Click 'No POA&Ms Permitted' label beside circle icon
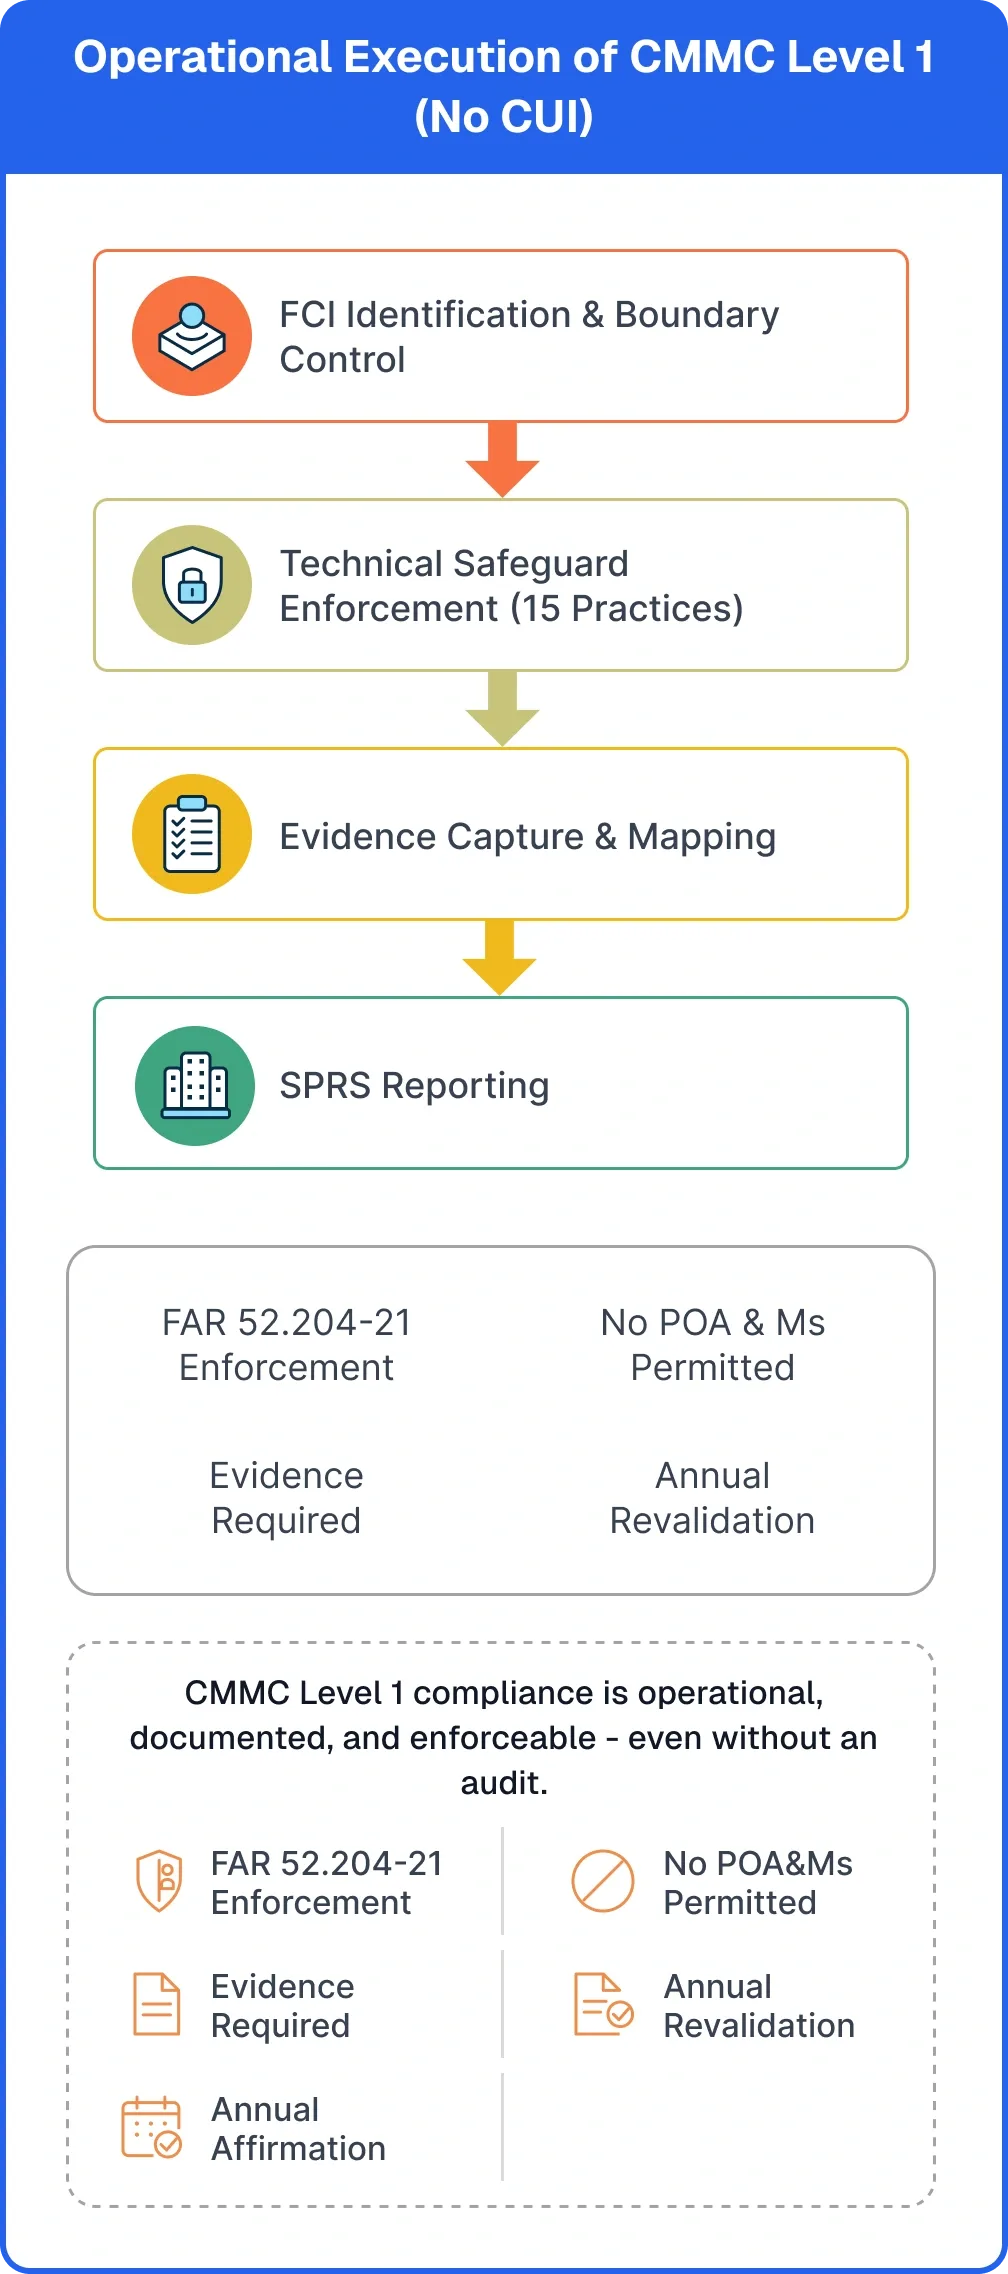This screenshot has width=1008, height=2274. click(x=758, y=1883)
